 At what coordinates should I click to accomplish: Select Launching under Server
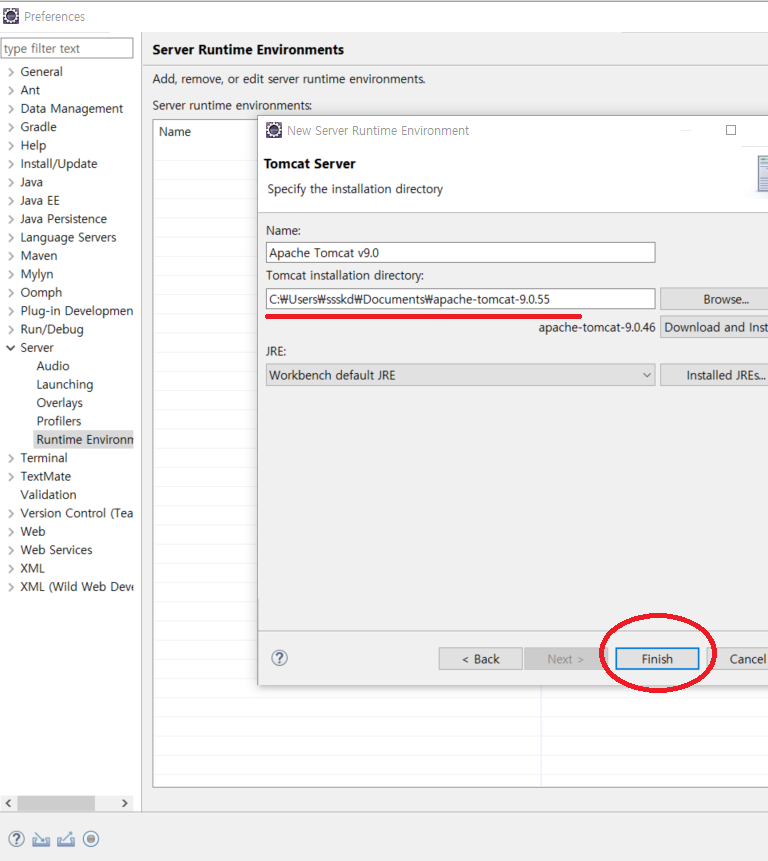tap(65, 384)
